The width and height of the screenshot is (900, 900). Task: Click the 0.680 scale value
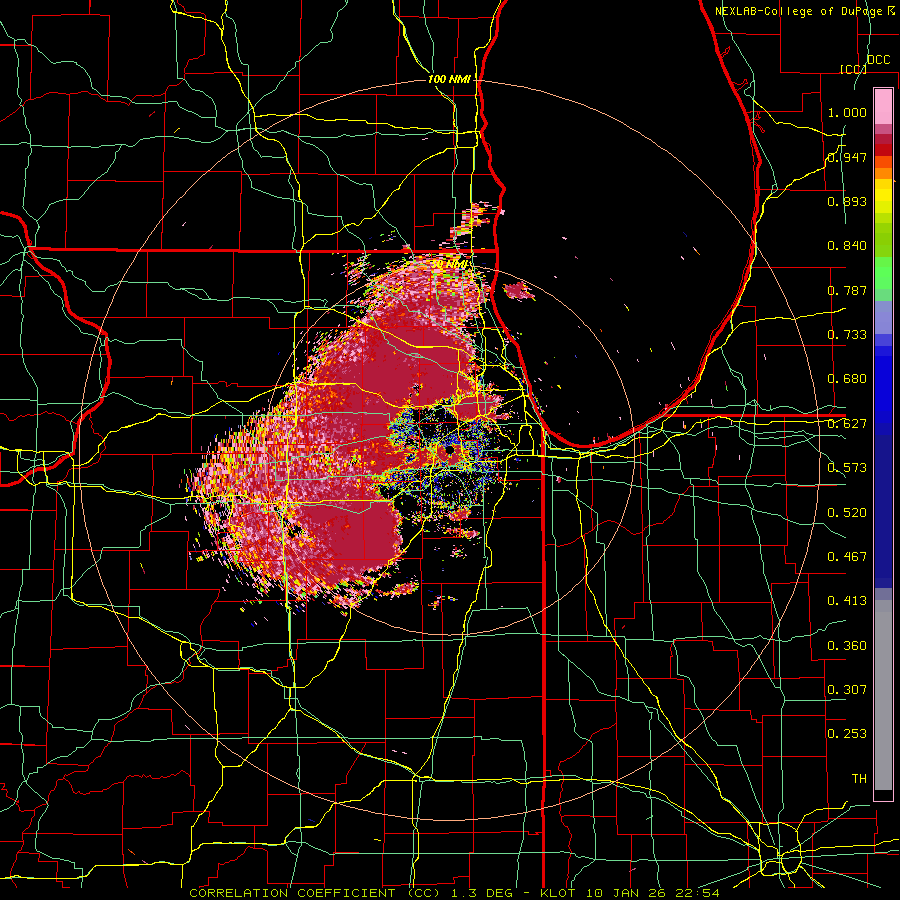[847, 379]
